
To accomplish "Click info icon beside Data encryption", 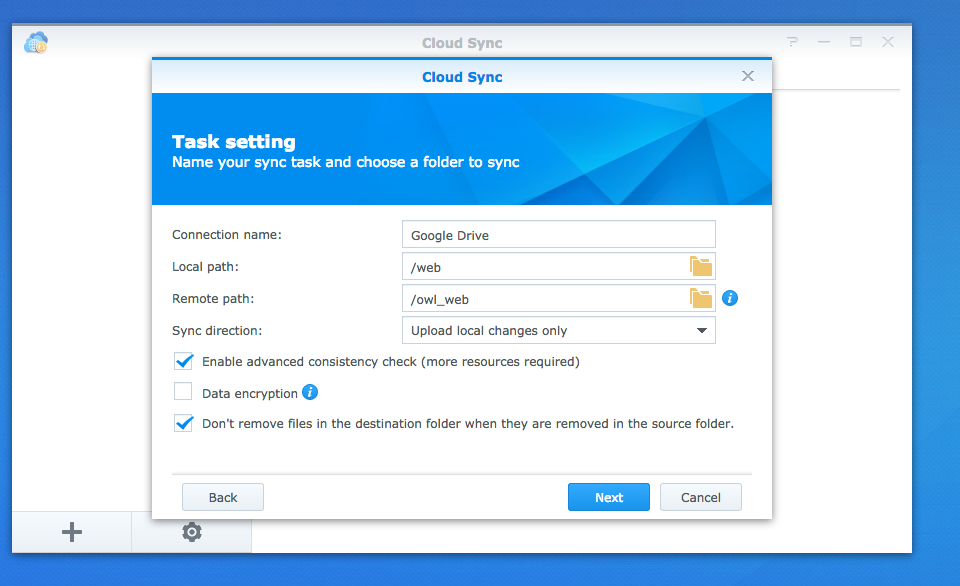I will [x=310, y=393].
